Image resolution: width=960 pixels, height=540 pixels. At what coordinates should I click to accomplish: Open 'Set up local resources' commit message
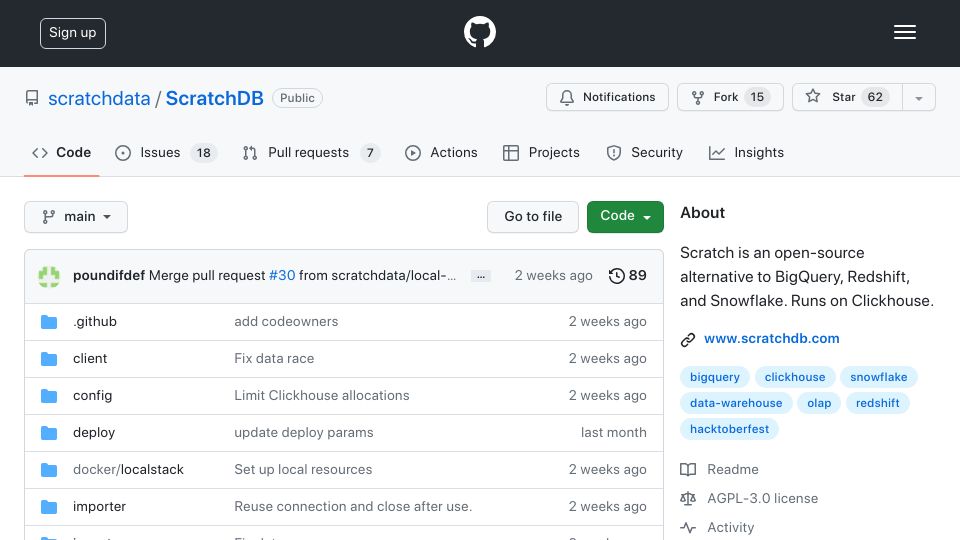click(x=303, y=470)
